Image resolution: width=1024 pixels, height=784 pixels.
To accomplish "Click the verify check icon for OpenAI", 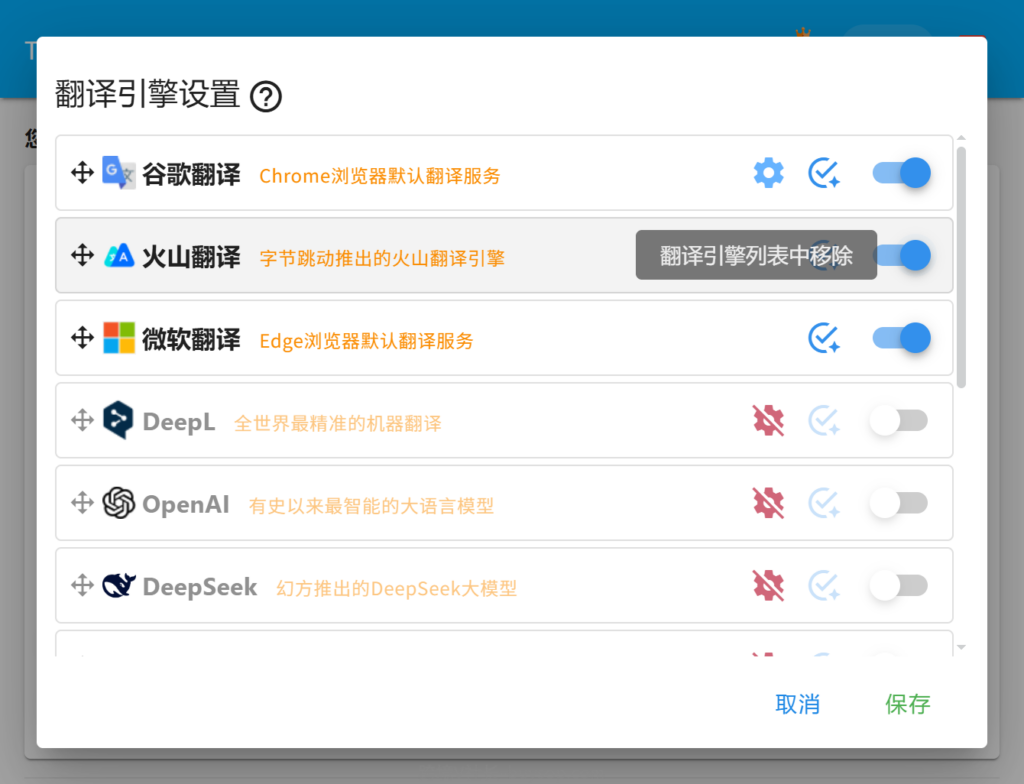I will 824,503.
